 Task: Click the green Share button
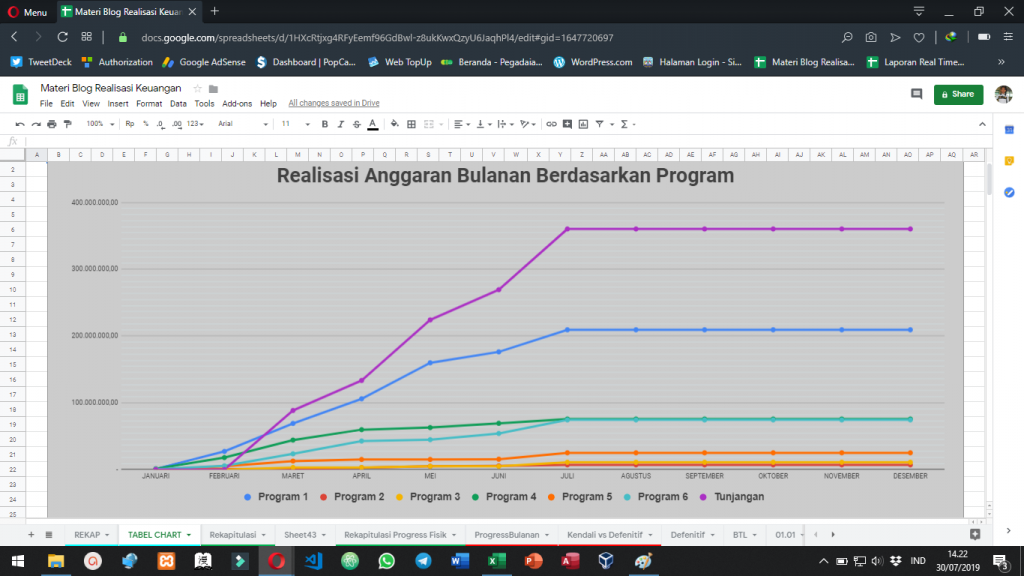957,94
